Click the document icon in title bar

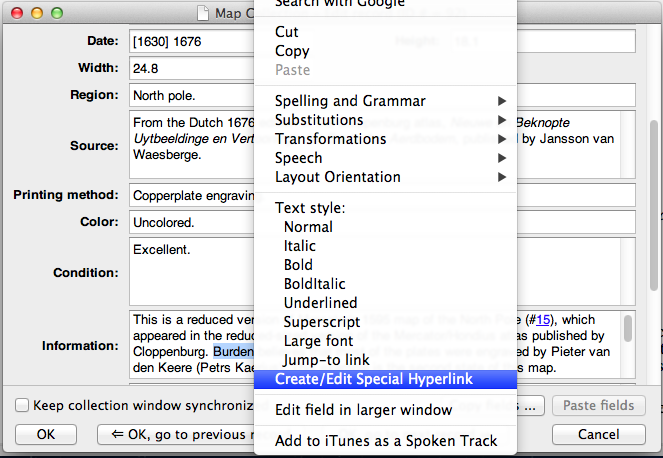(203, 13)
